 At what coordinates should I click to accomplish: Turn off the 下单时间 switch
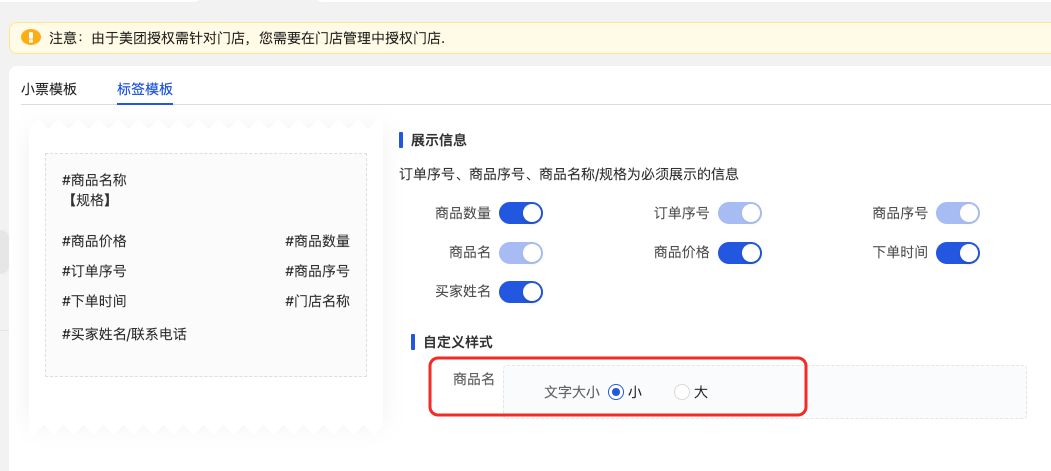[x=957, y=252]
